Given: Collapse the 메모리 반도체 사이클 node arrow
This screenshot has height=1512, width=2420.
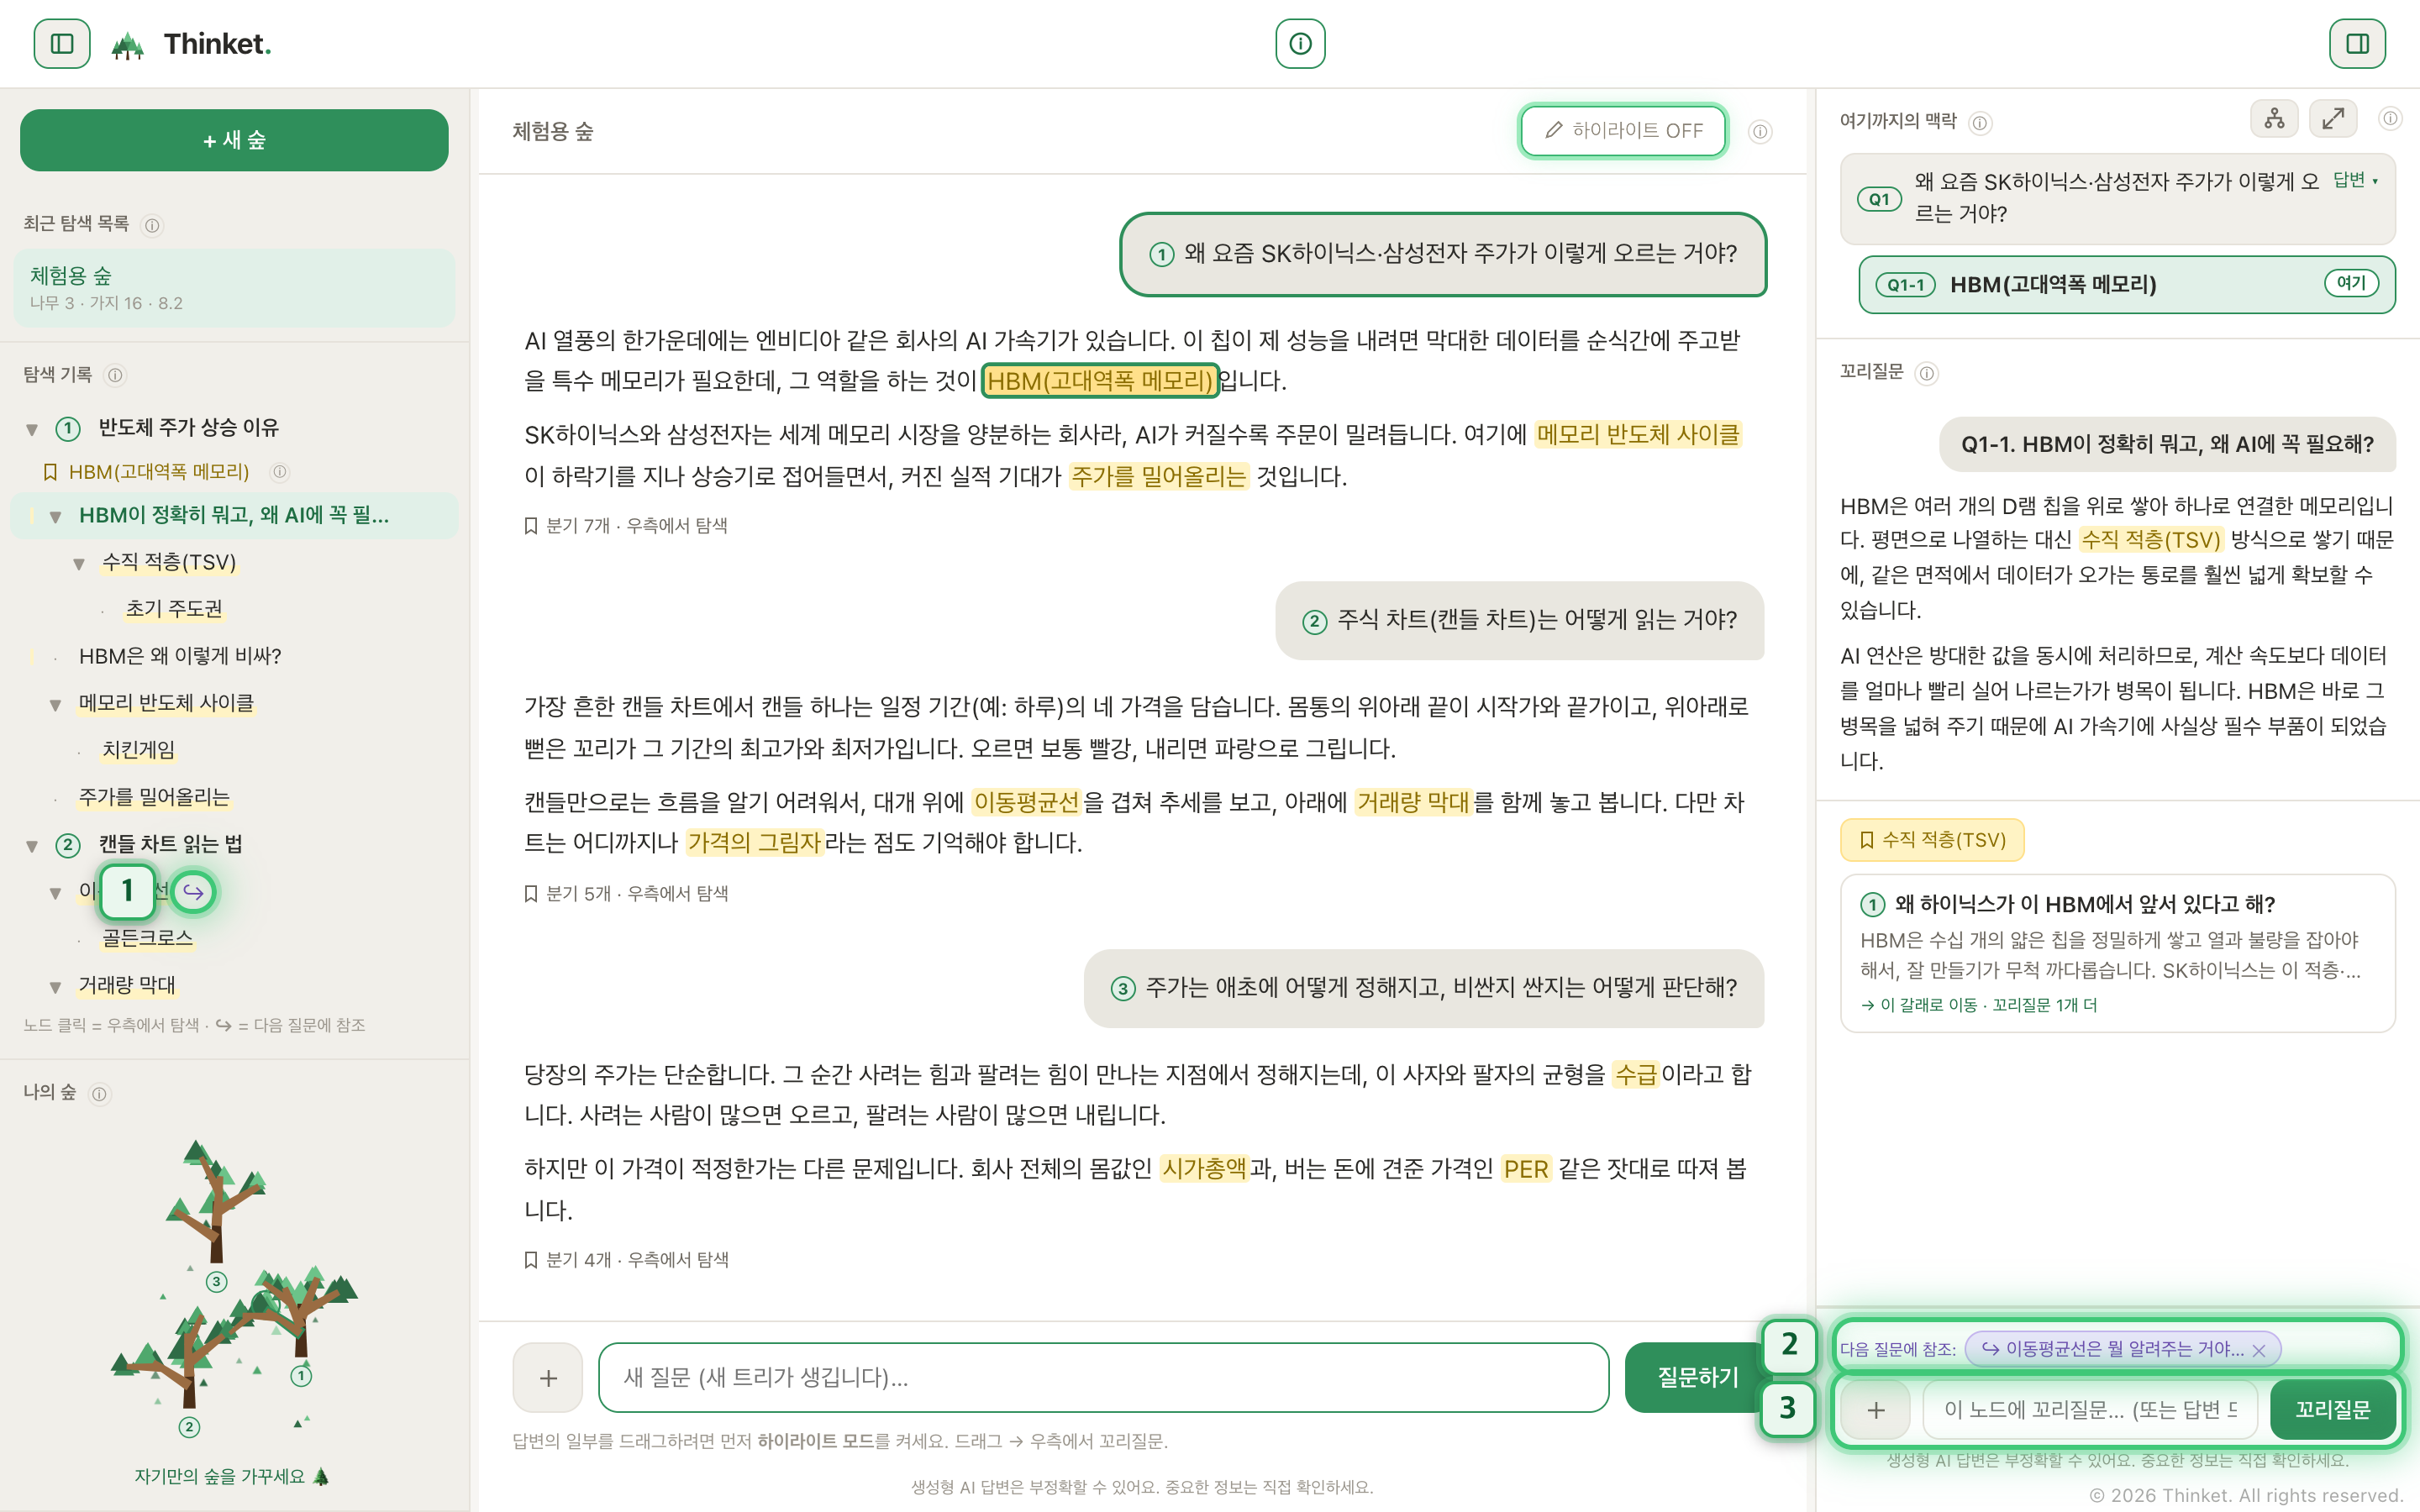Looking at the screenshot, I should point(56,705).
